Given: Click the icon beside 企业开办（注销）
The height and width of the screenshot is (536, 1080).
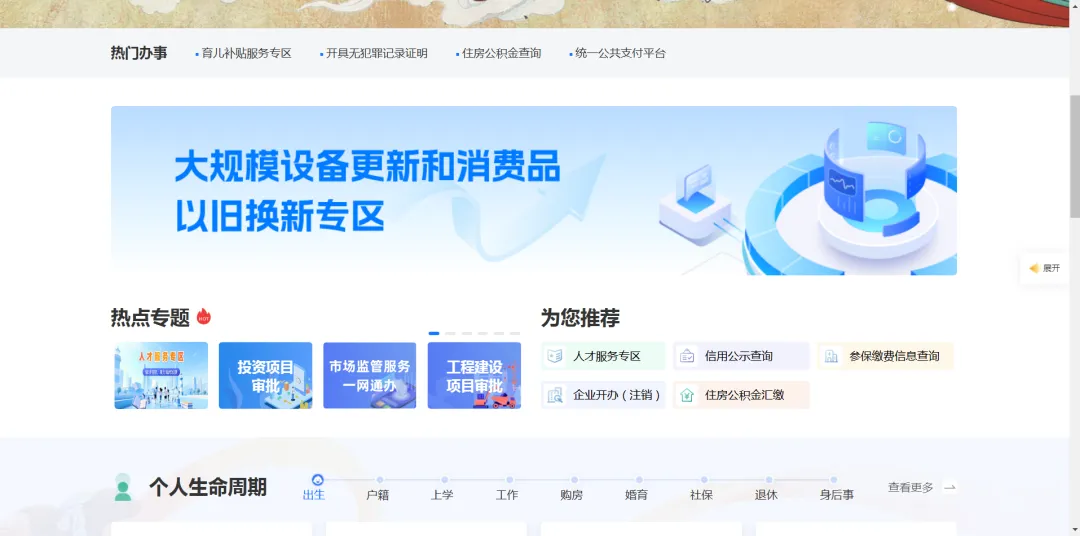Looking at the screenshot, I should pyautogui.click(x=554, y=395).
